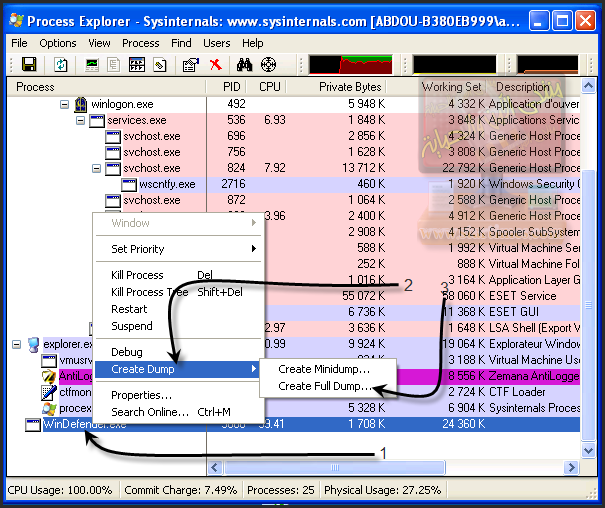Expand the Set Priority submenu
The height and width of the screenshot is (508, 605).
pyautogui.click(x=179, y=249)
